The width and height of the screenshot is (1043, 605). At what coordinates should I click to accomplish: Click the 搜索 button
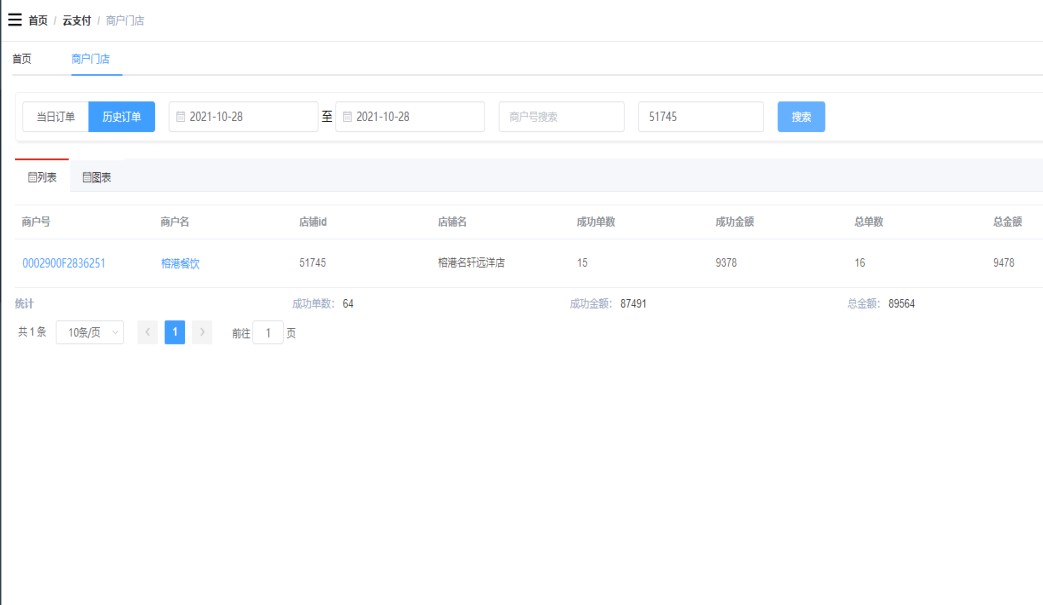click(801, 117)
